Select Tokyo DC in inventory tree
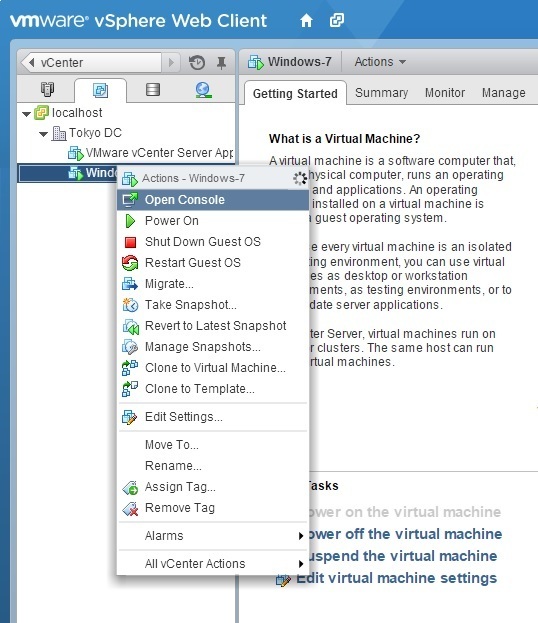This screenshot has width=538, height=623. pyautogui.click(x=95, y=133)
